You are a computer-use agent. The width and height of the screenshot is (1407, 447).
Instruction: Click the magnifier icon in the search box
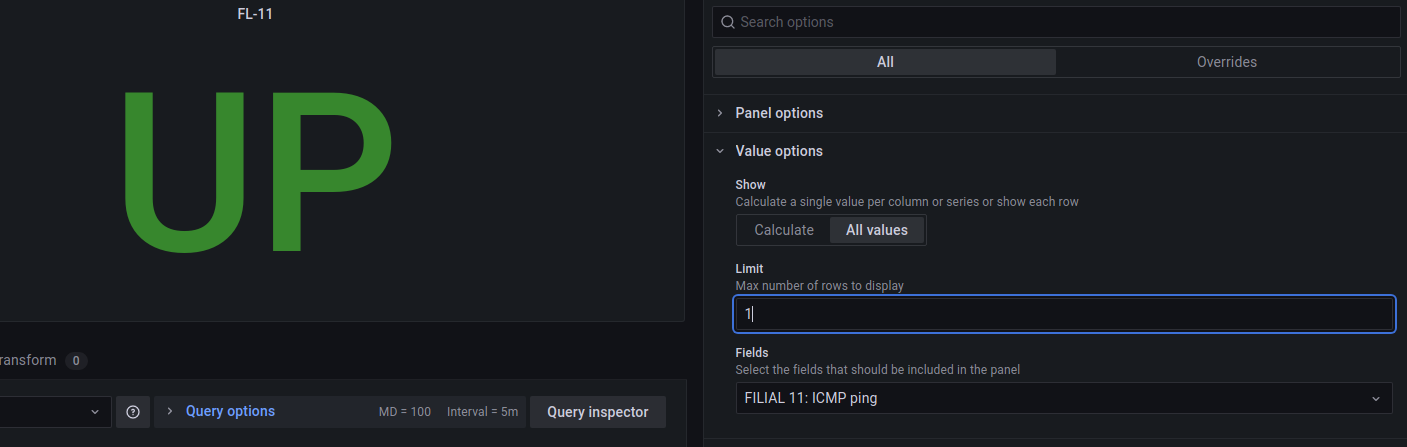click(728, 22)
